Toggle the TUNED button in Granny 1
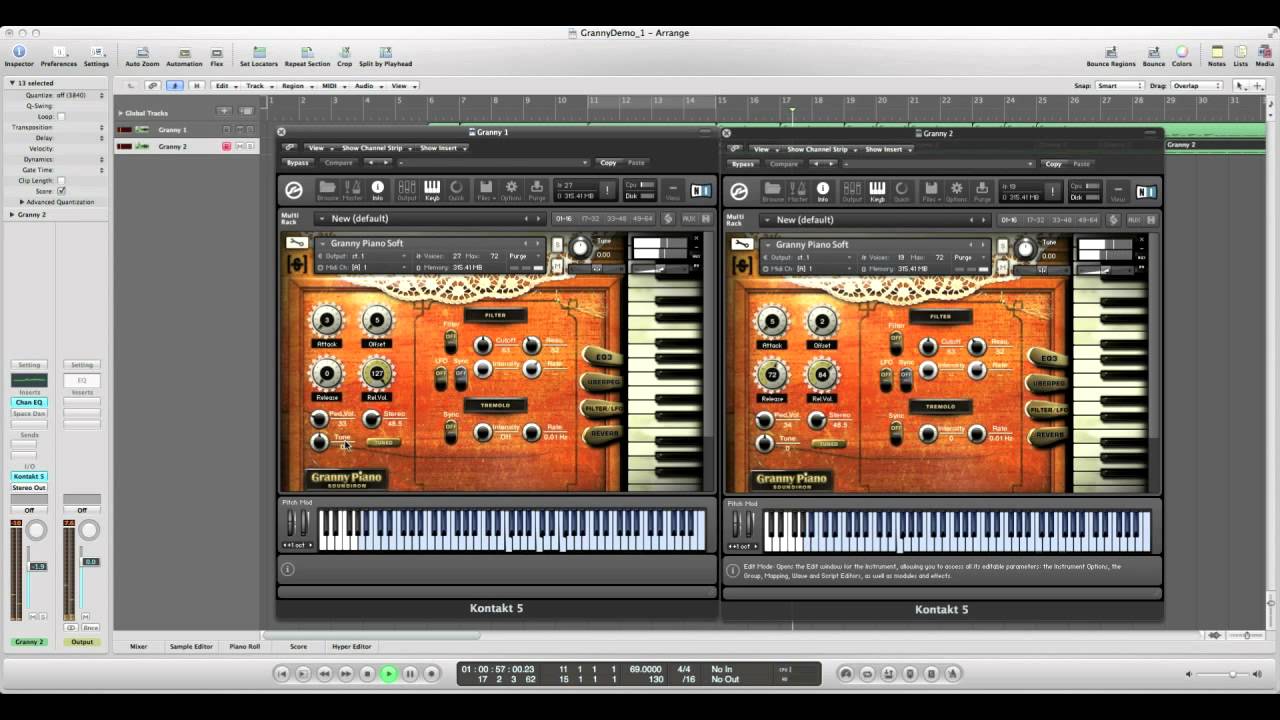1280x720 pixels. point(381,442)
